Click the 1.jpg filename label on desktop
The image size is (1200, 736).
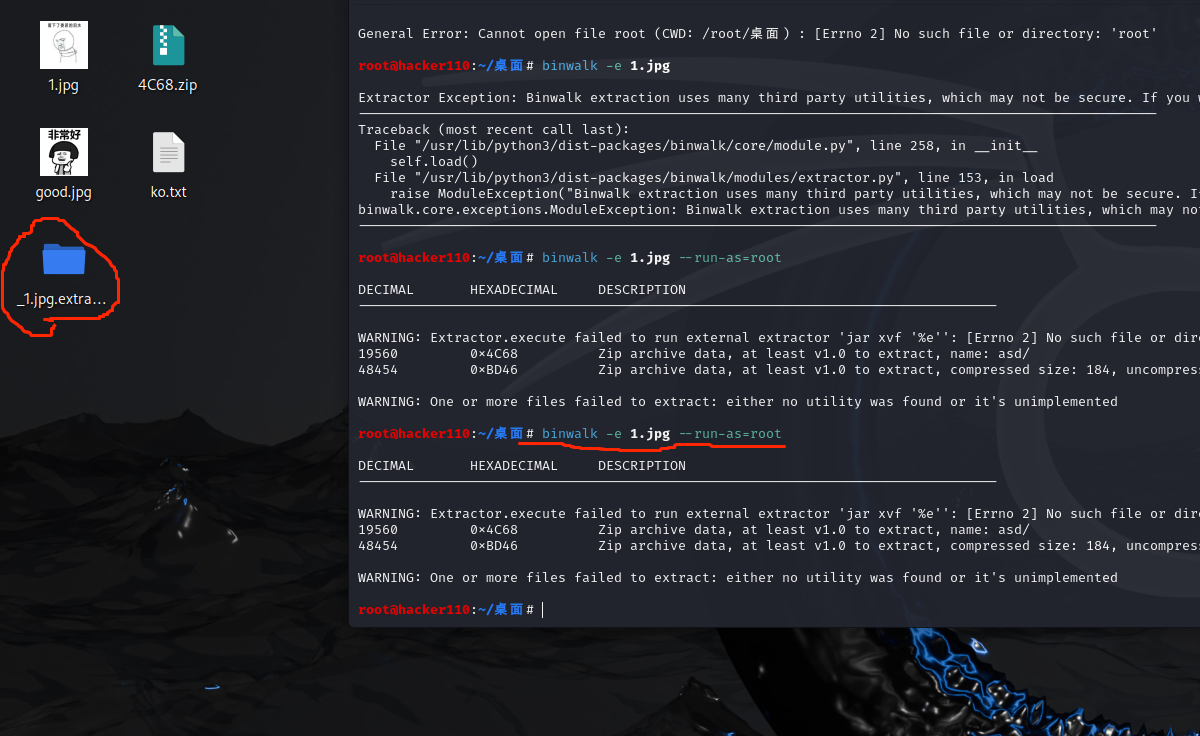[63, 85]
